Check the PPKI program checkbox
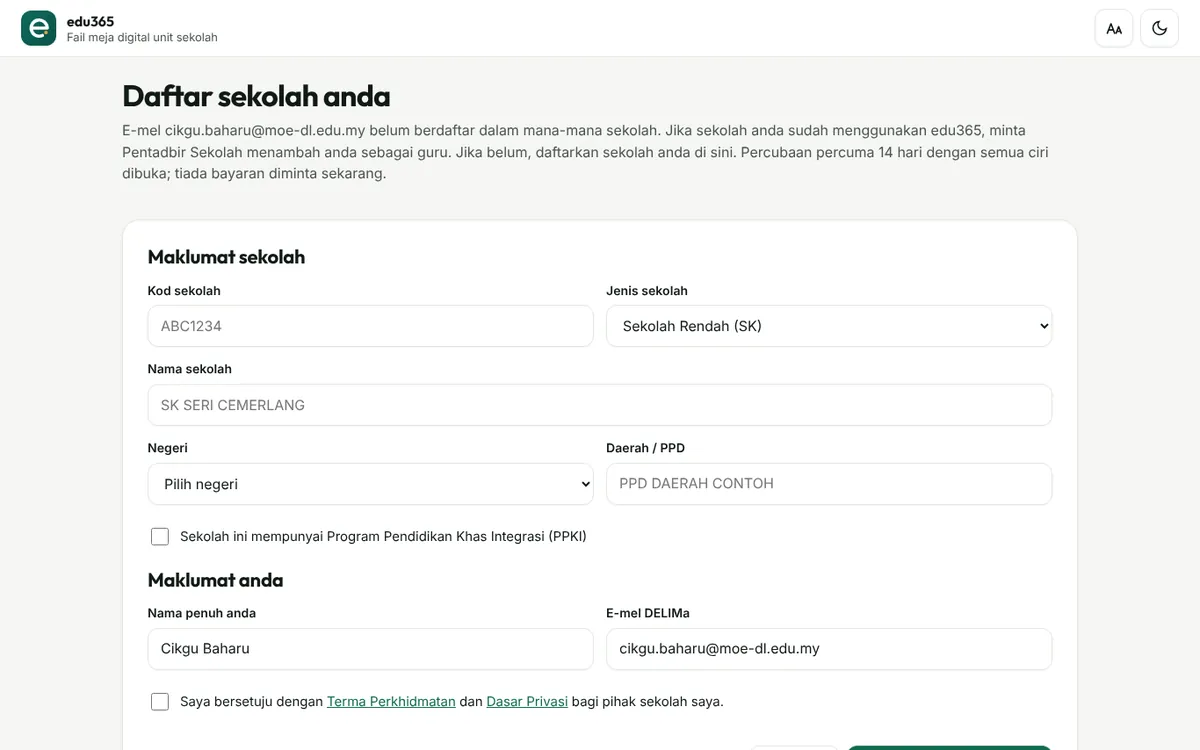Screen dimensions: 1200x750 (160, 537)
